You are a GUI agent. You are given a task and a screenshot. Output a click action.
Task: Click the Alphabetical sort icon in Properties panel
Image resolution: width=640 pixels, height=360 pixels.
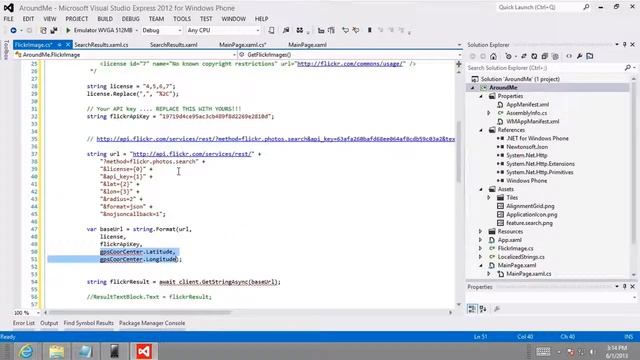coord(483,309)
